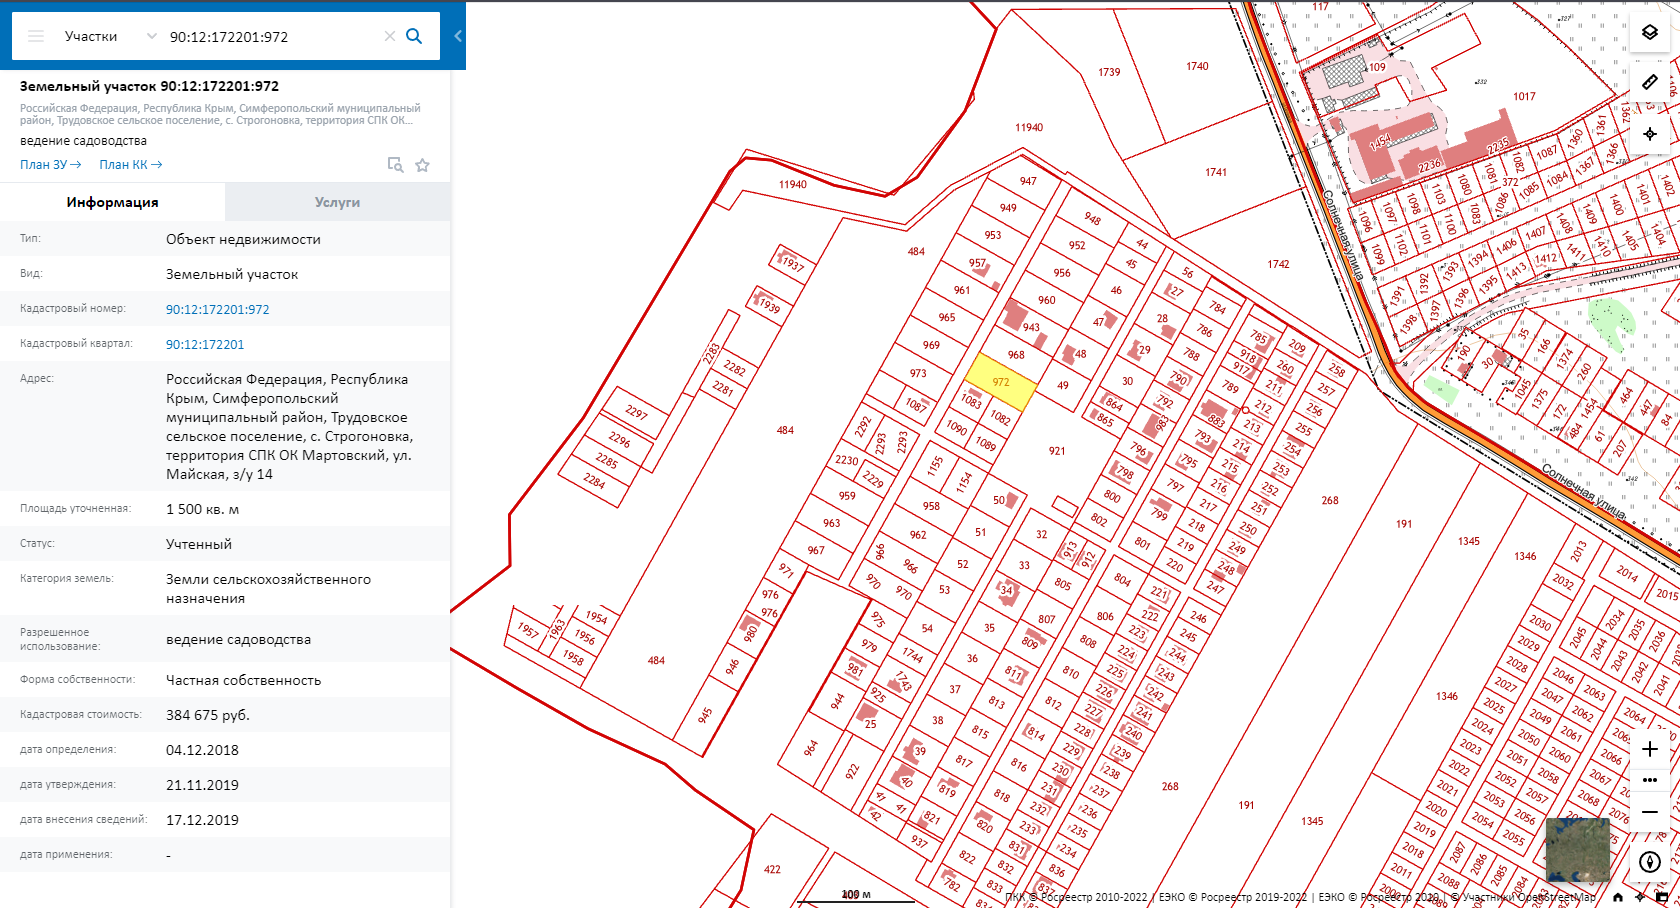Image resolution: width=1680 pixels, height=908 pixels.
Task: Click the value 'Земли сельскохозяйственного назначения'
Action: click(268, 589)
